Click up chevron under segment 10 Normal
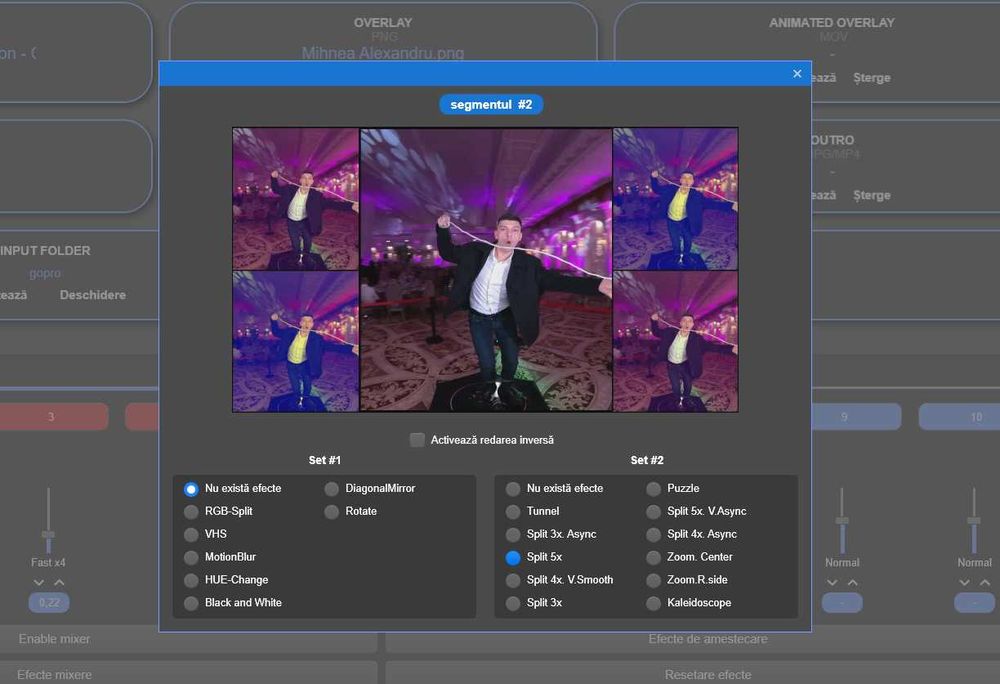The height and width of the screenshot is (684, 1000). click(985, 583)
